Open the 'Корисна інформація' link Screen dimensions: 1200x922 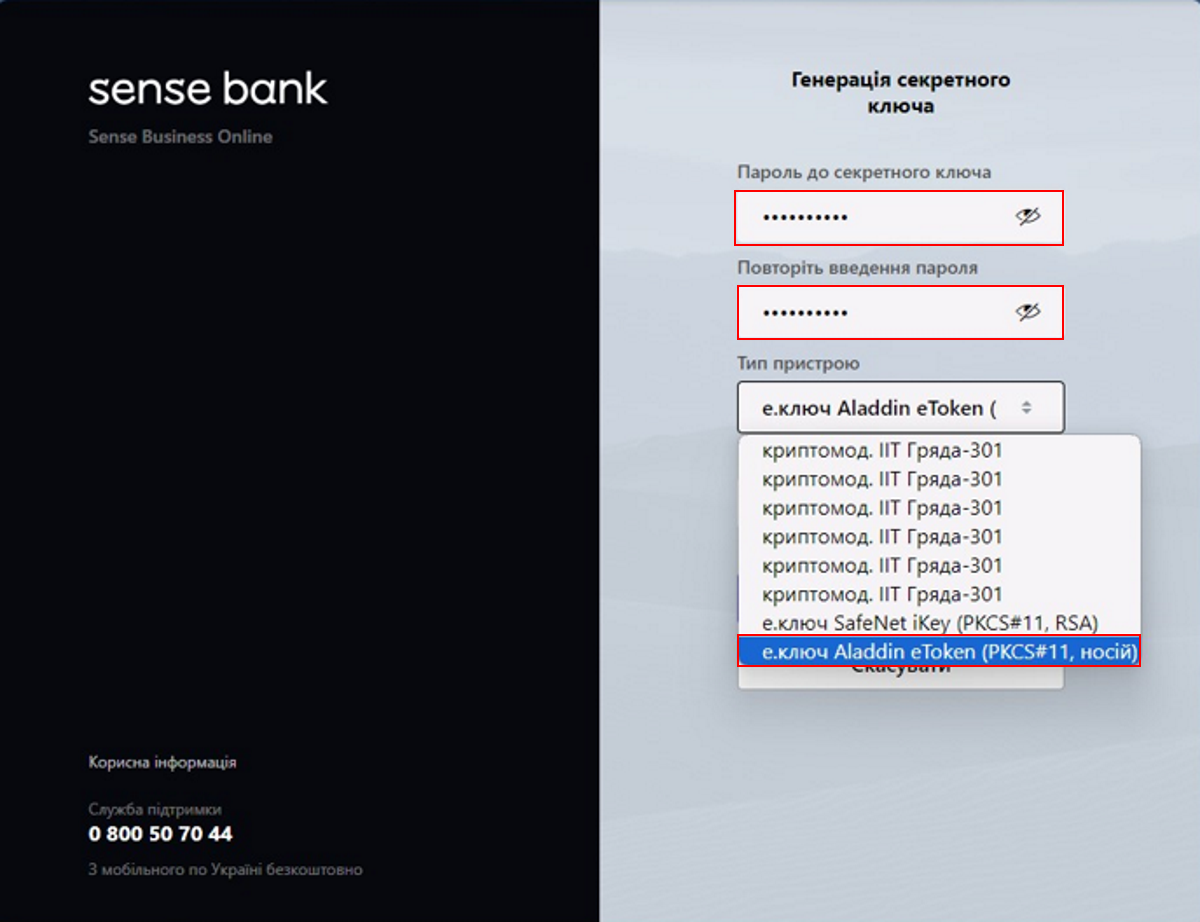(162, 763)
